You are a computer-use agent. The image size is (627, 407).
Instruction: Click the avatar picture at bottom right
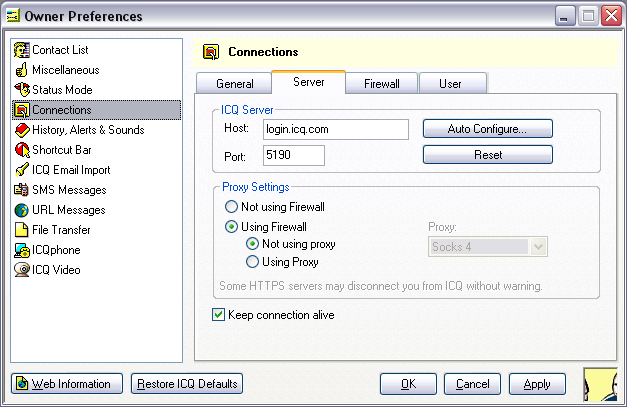tap(600, 384)
